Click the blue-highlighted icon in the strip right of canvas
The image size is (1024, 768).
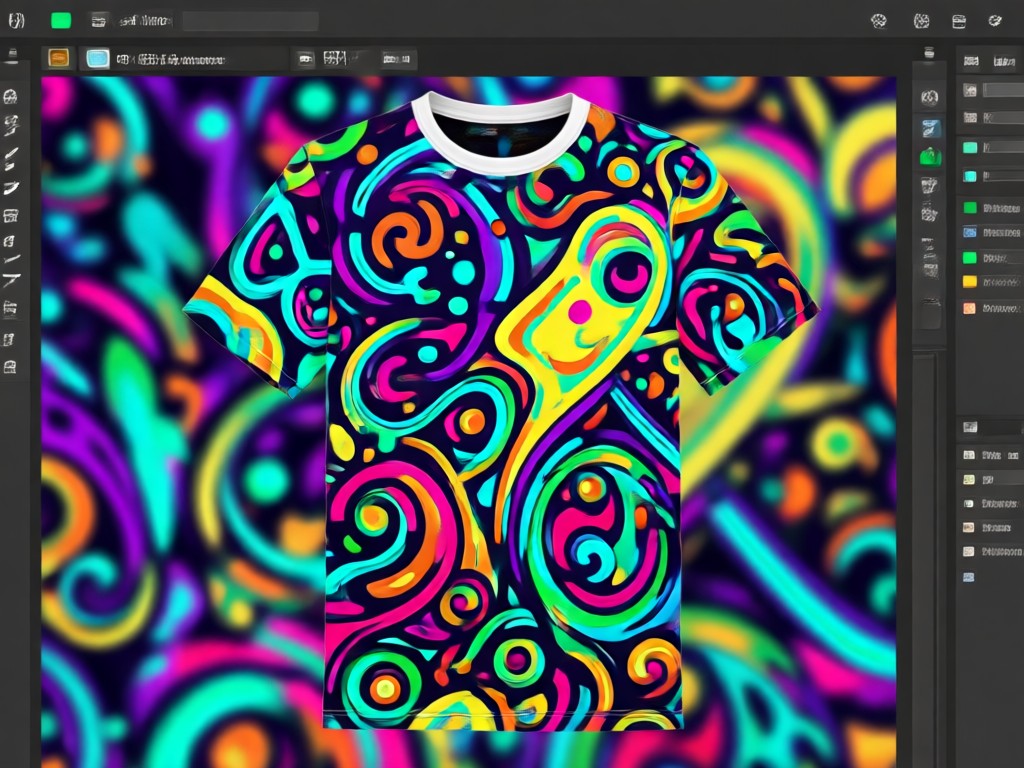[931, 128]
